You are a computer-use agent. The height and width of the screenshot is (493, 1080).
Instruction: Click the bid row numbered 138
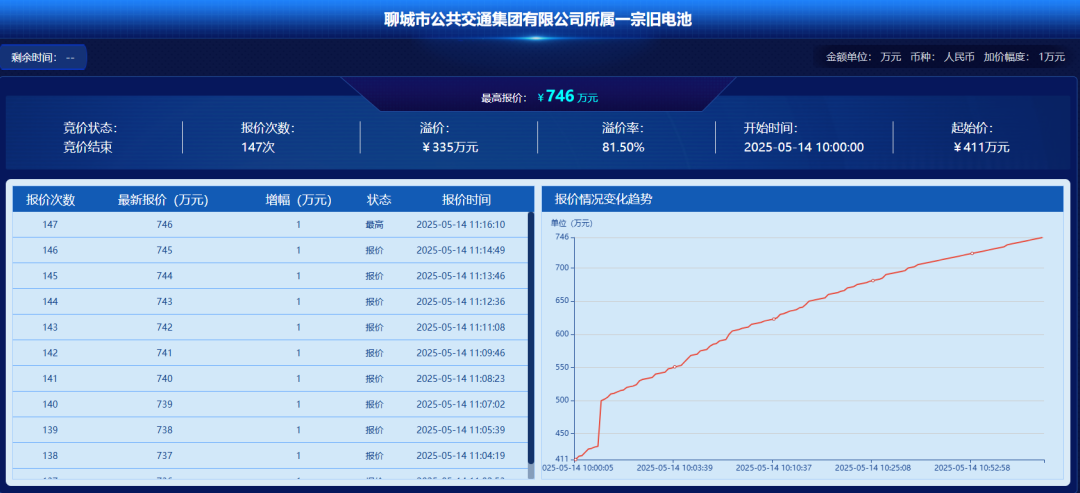tap(270, 456)
